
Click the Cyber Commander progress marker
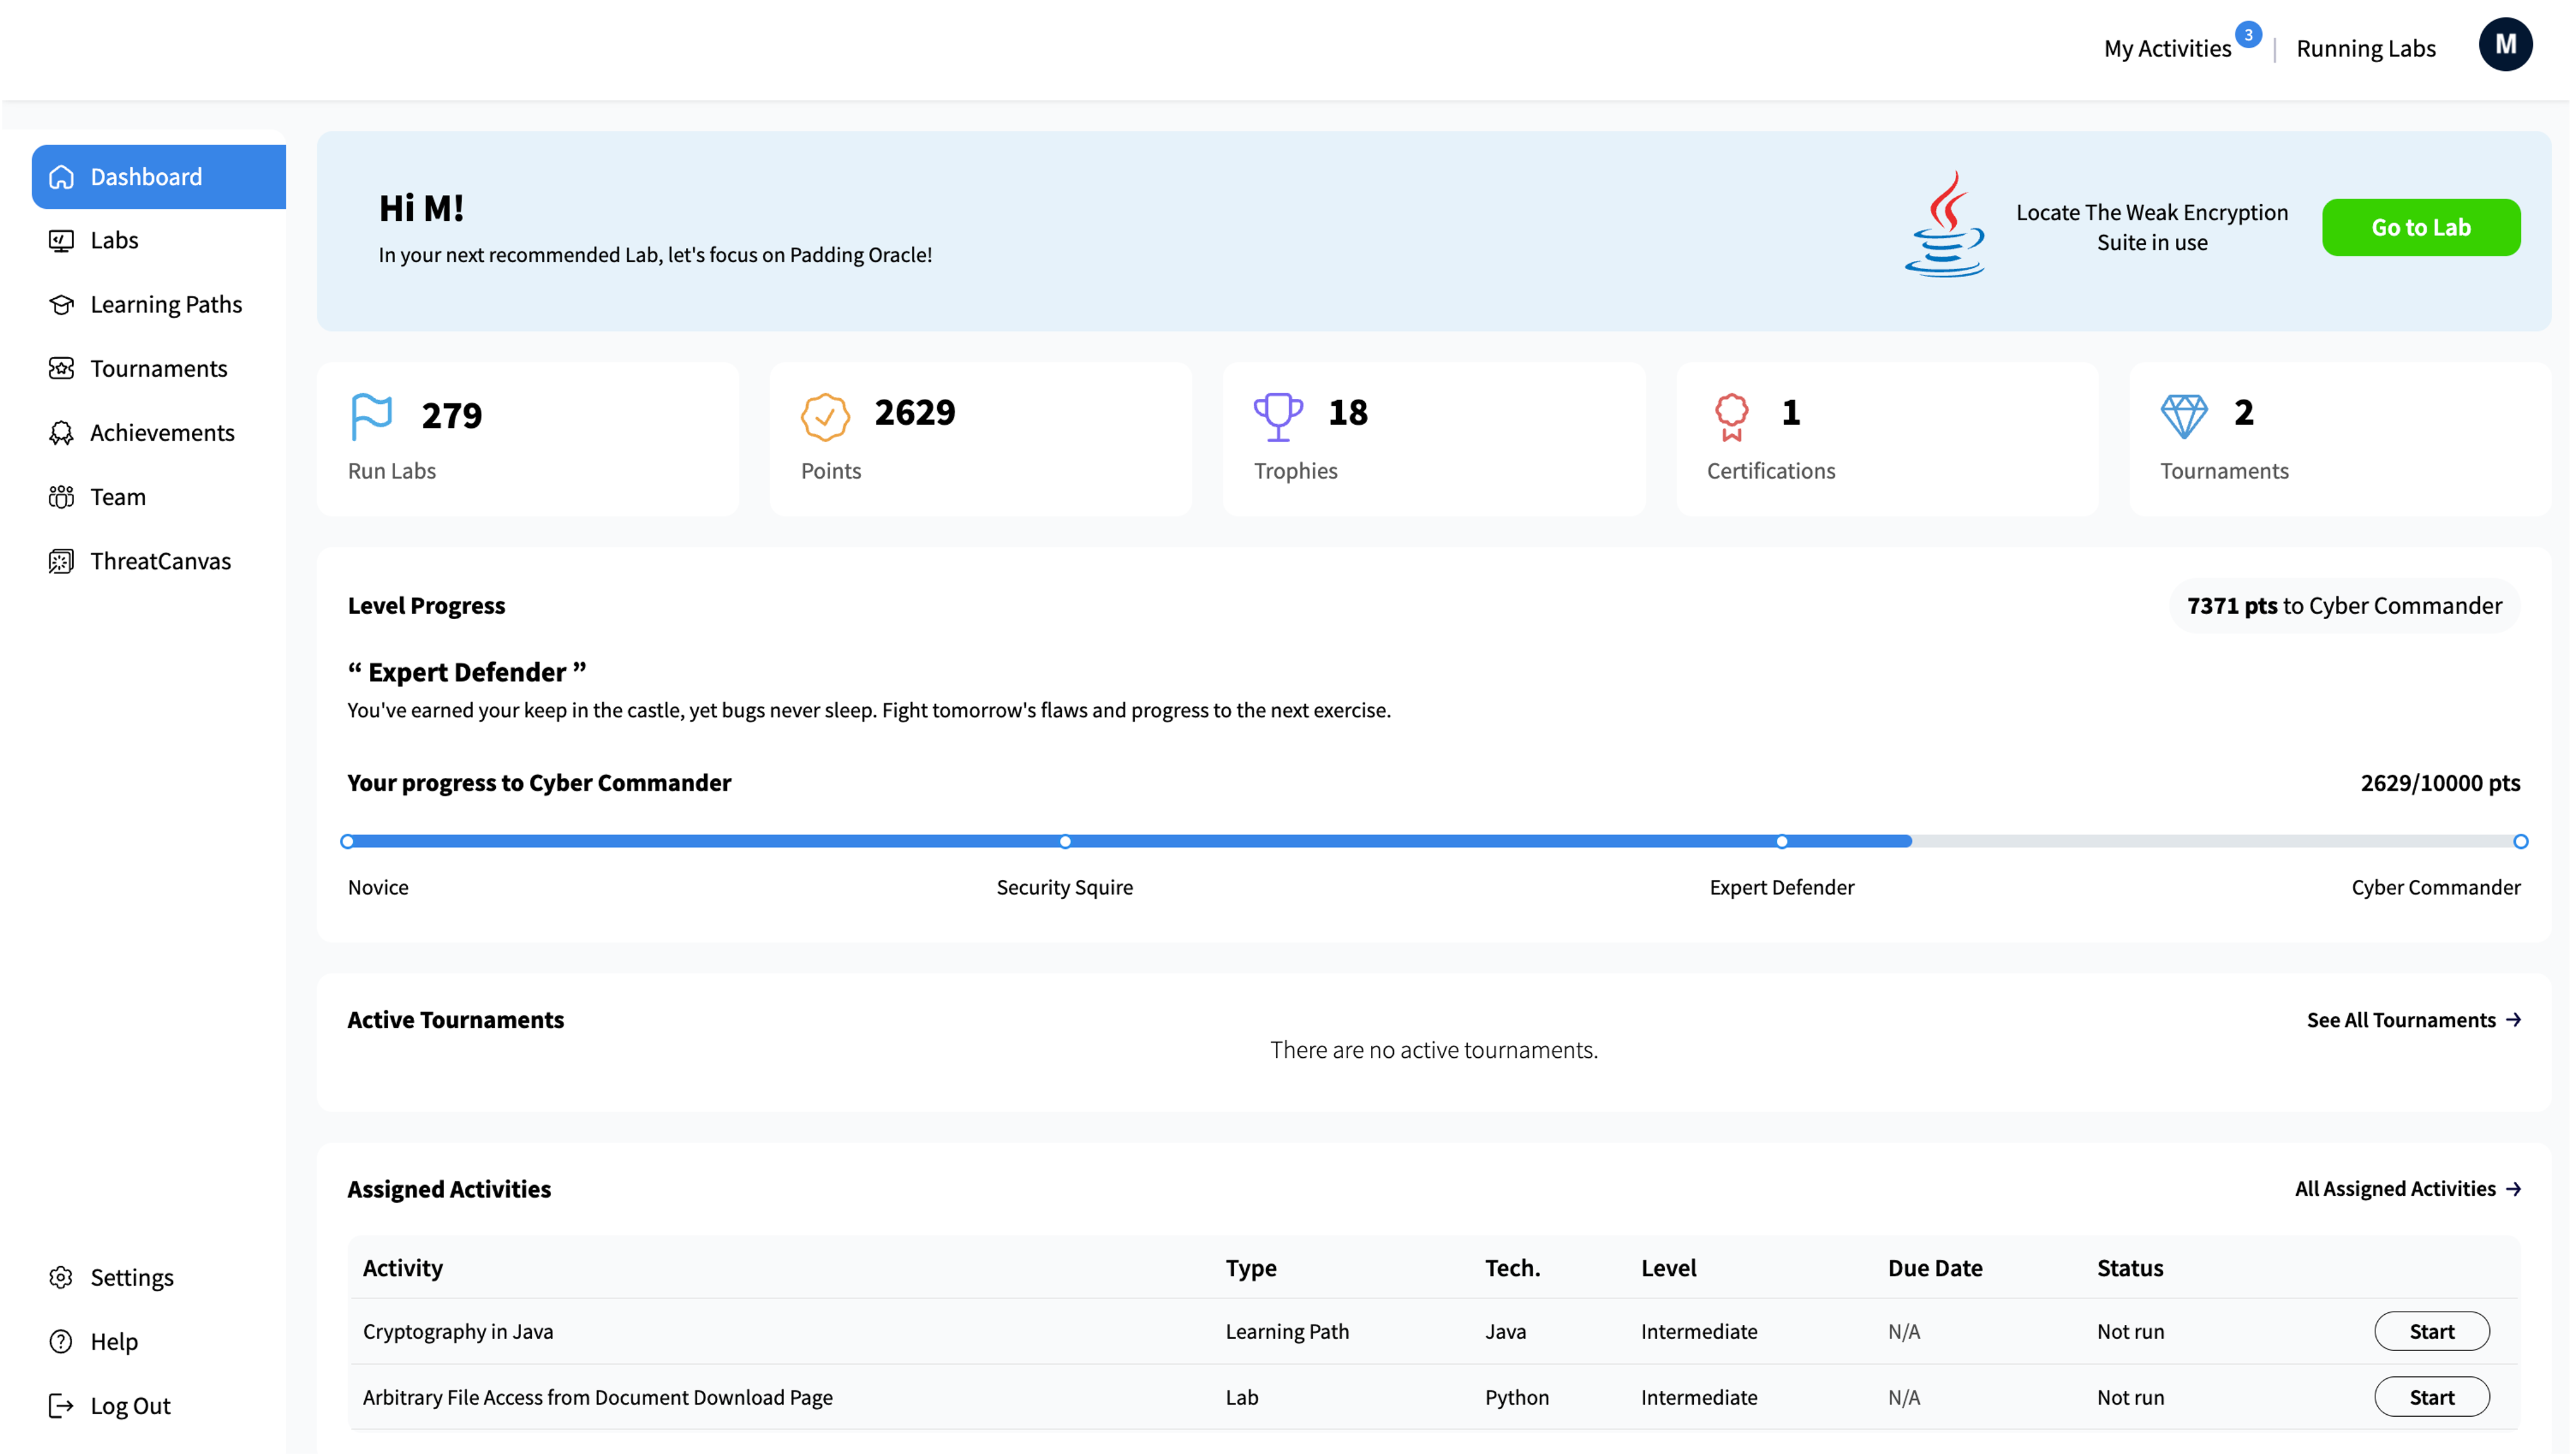pyautogui.click(x=2520, y=842)
